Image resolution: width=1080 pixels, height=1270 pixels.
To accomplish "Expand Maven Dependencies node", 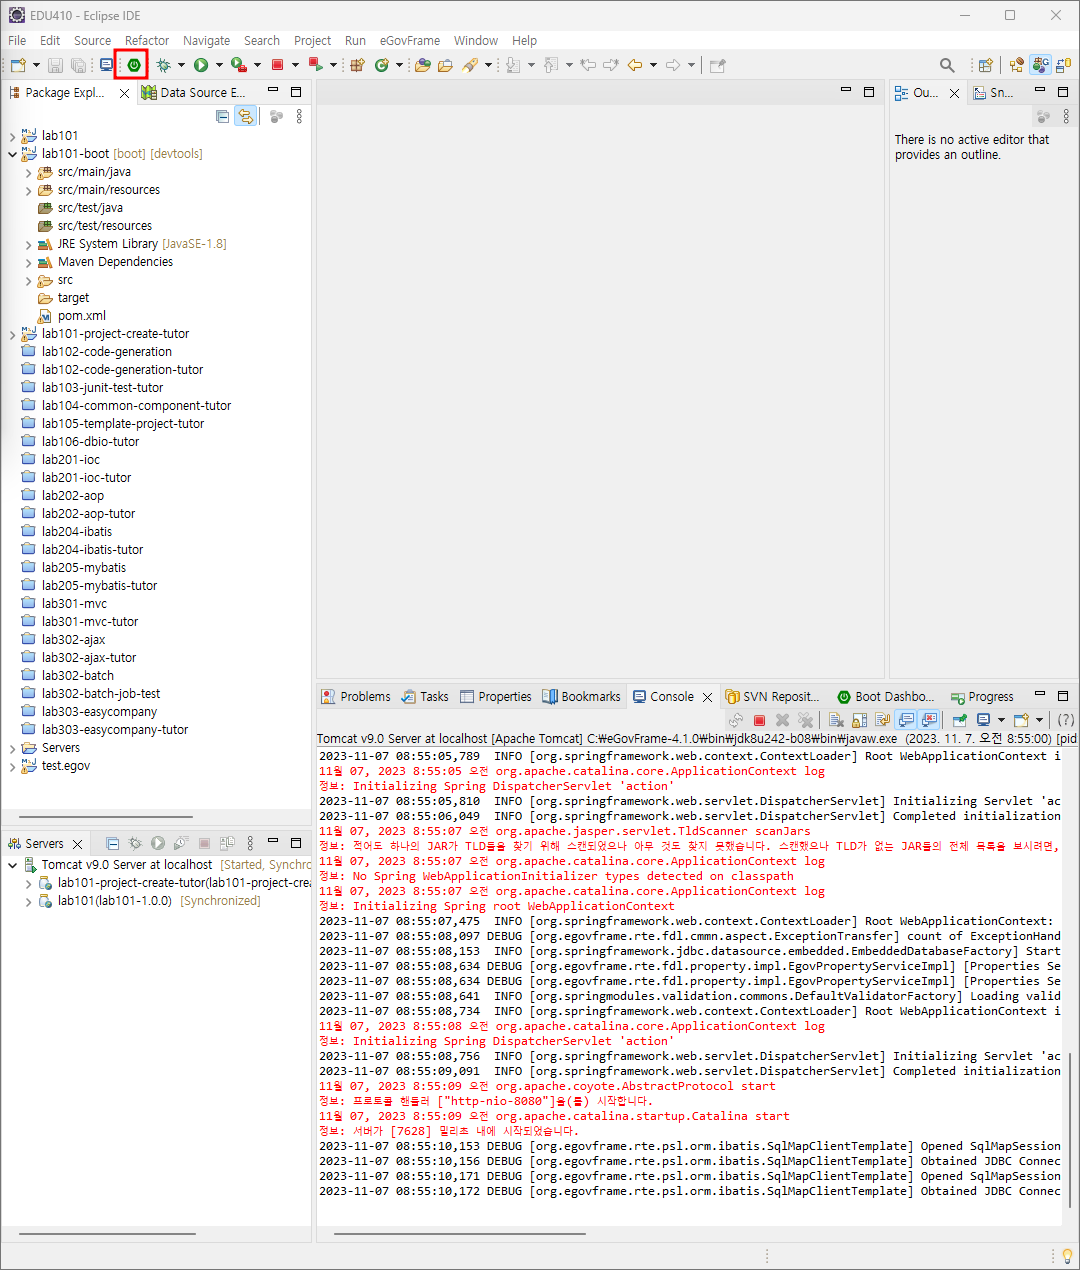I will click(28, 262).
